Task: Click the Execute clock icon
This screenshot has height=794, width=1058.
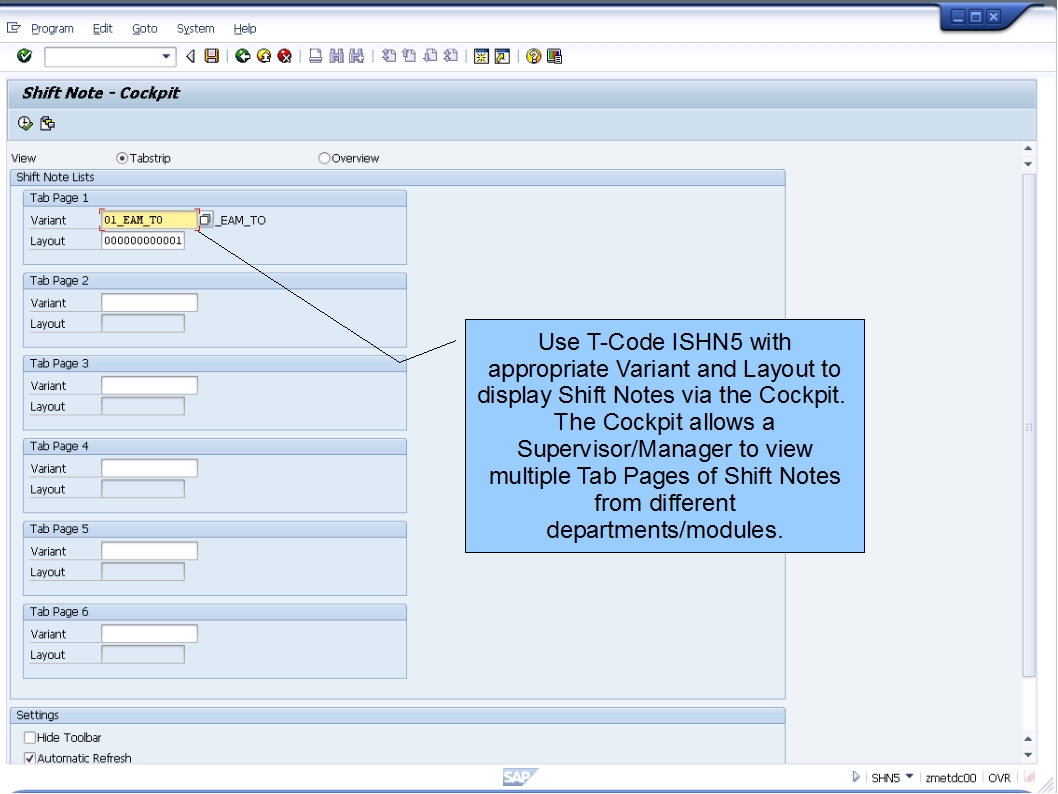Action: (x=25, y=123)
